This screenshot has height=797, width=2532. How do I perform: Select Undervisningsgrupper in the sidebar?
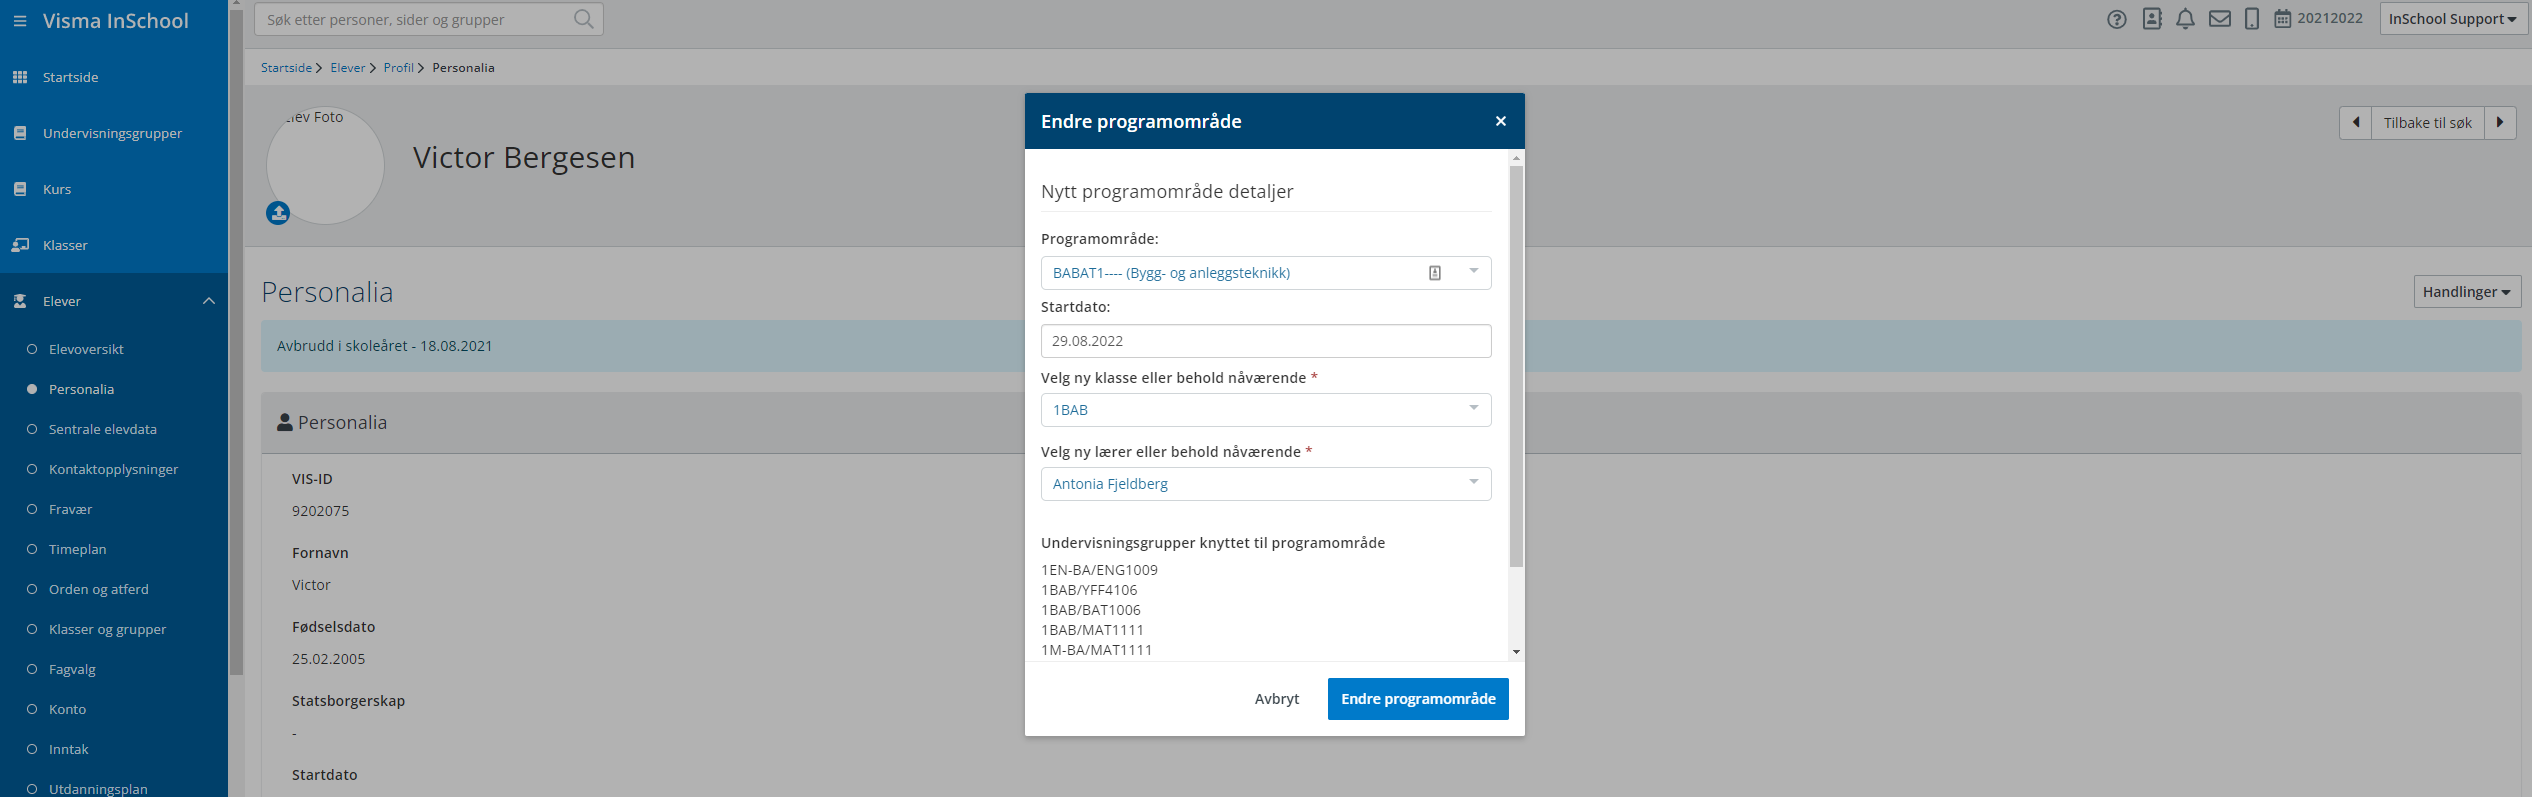pyautogui.click(x=112, y=133)
